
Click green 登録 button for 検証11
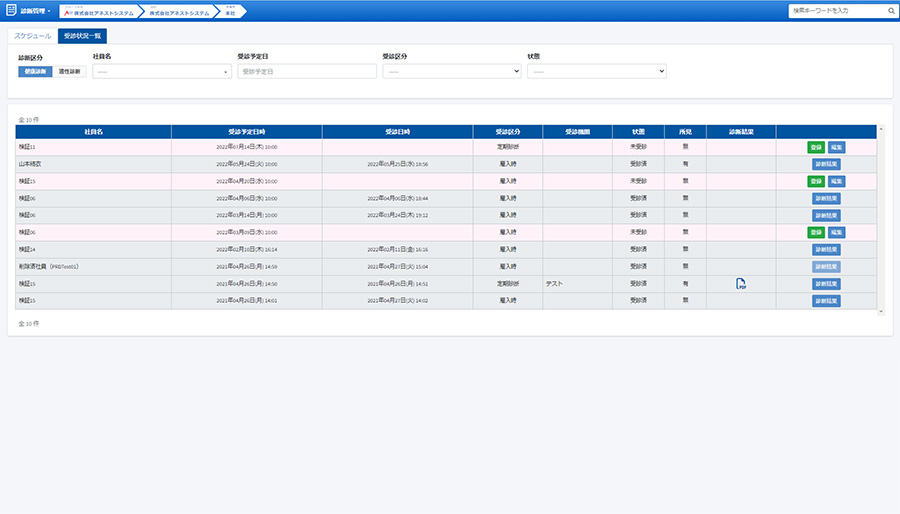[816, 147]
